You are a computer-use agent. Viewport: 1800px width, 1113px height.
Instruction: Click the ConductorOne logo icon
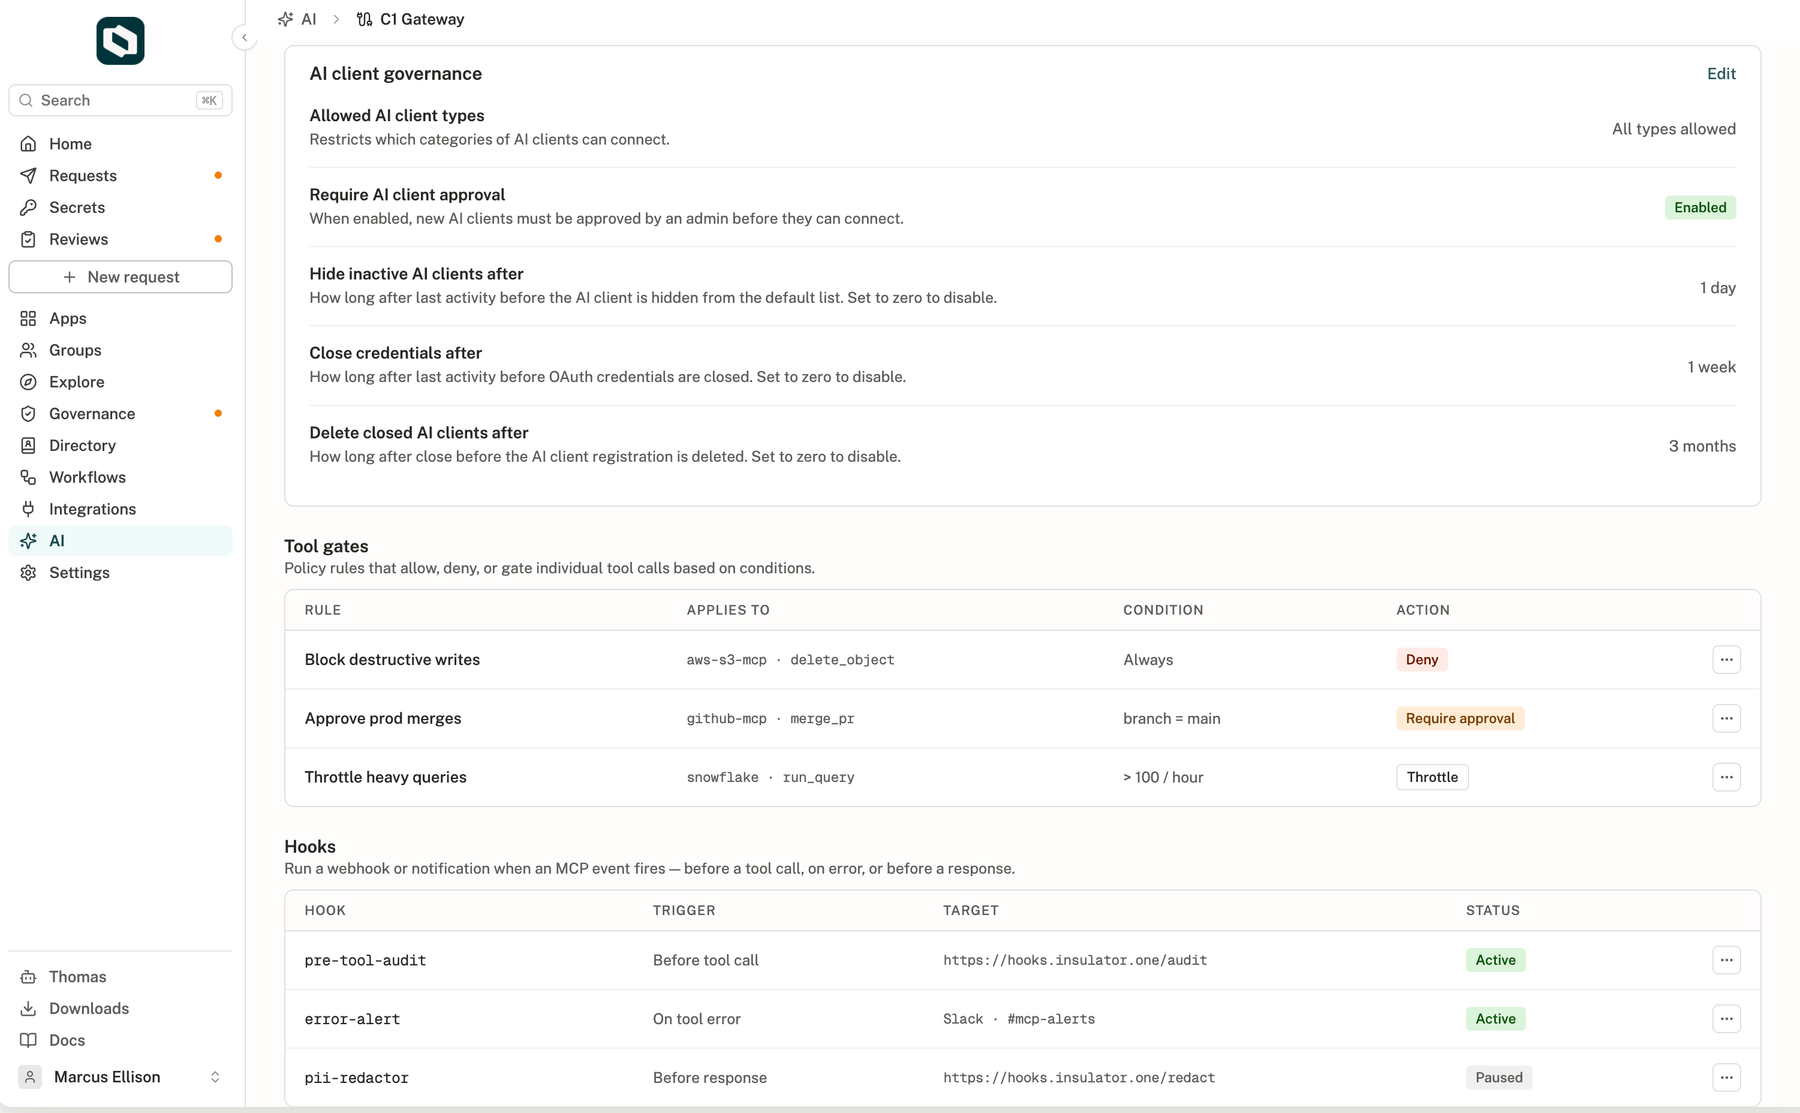point(120,41)
